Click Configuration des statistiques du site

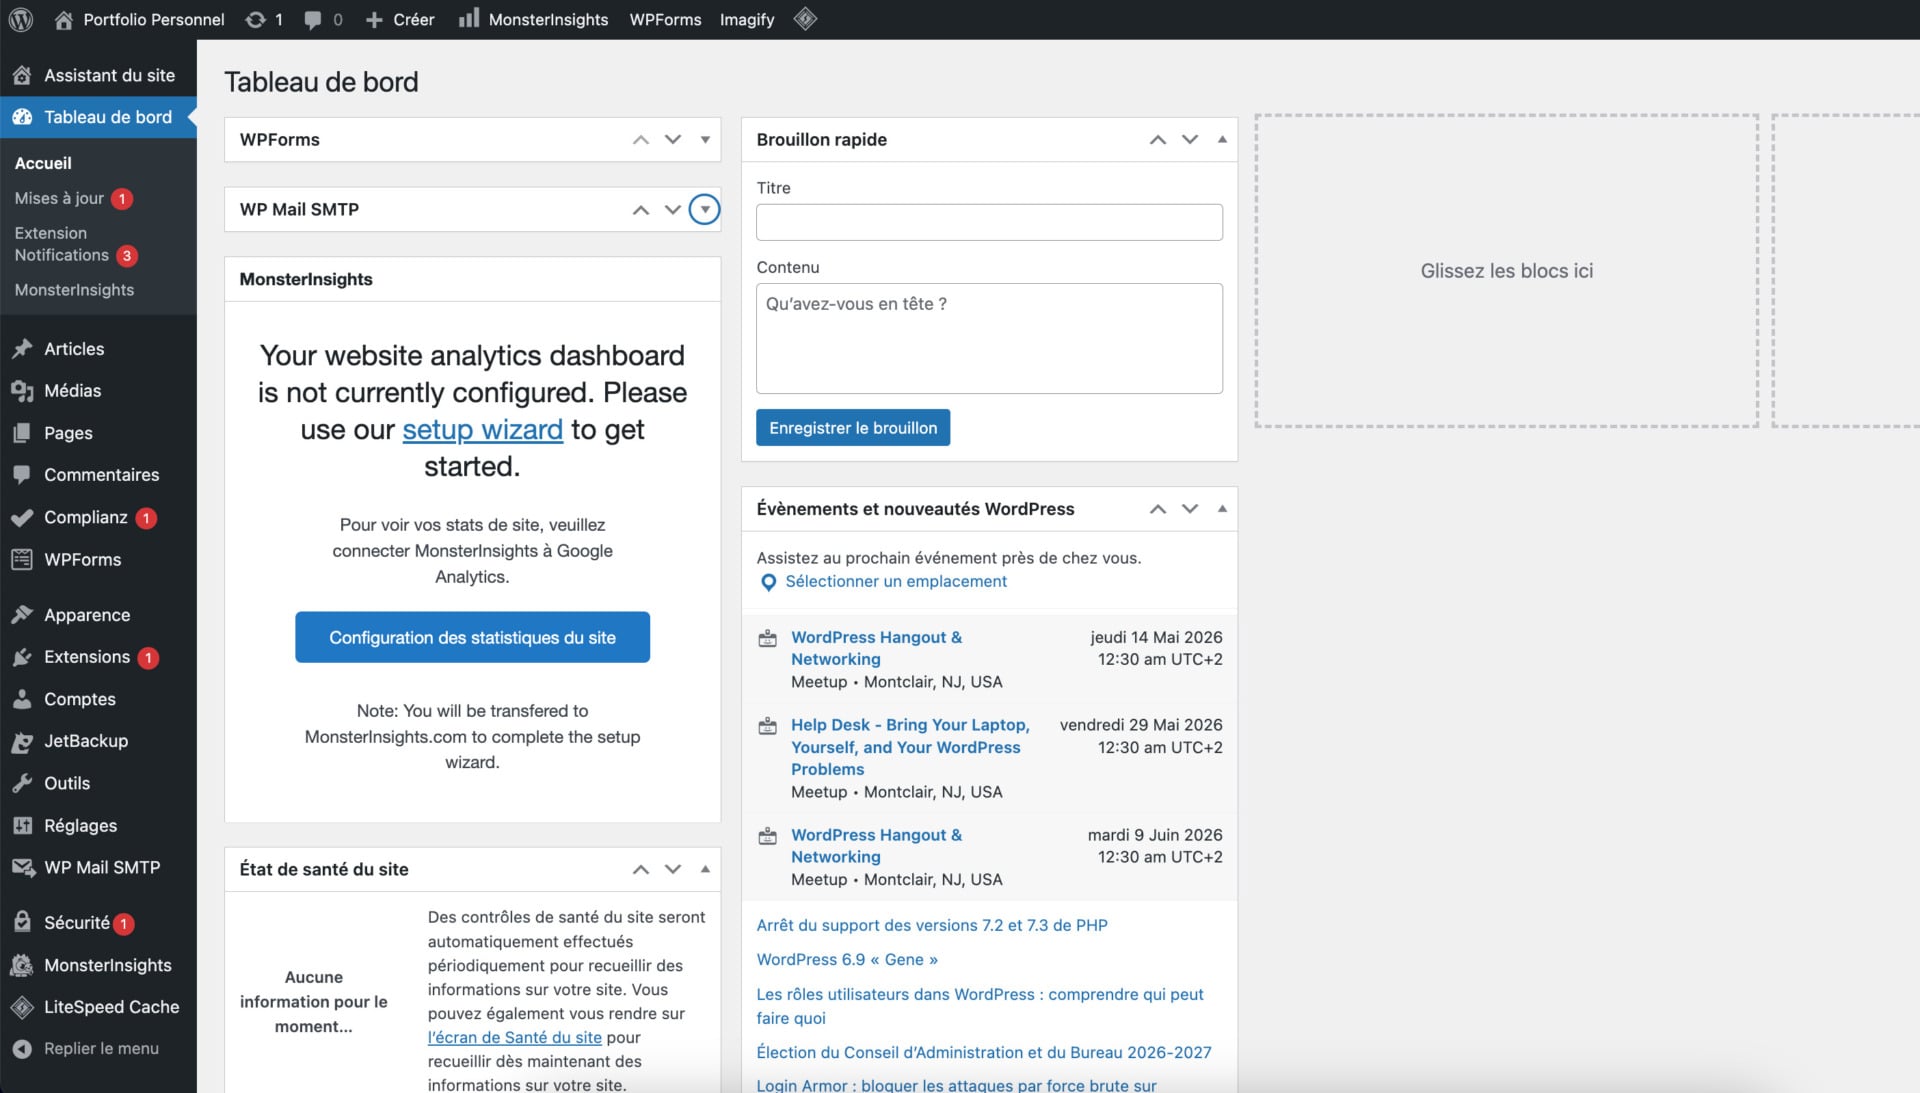point(472,637)
